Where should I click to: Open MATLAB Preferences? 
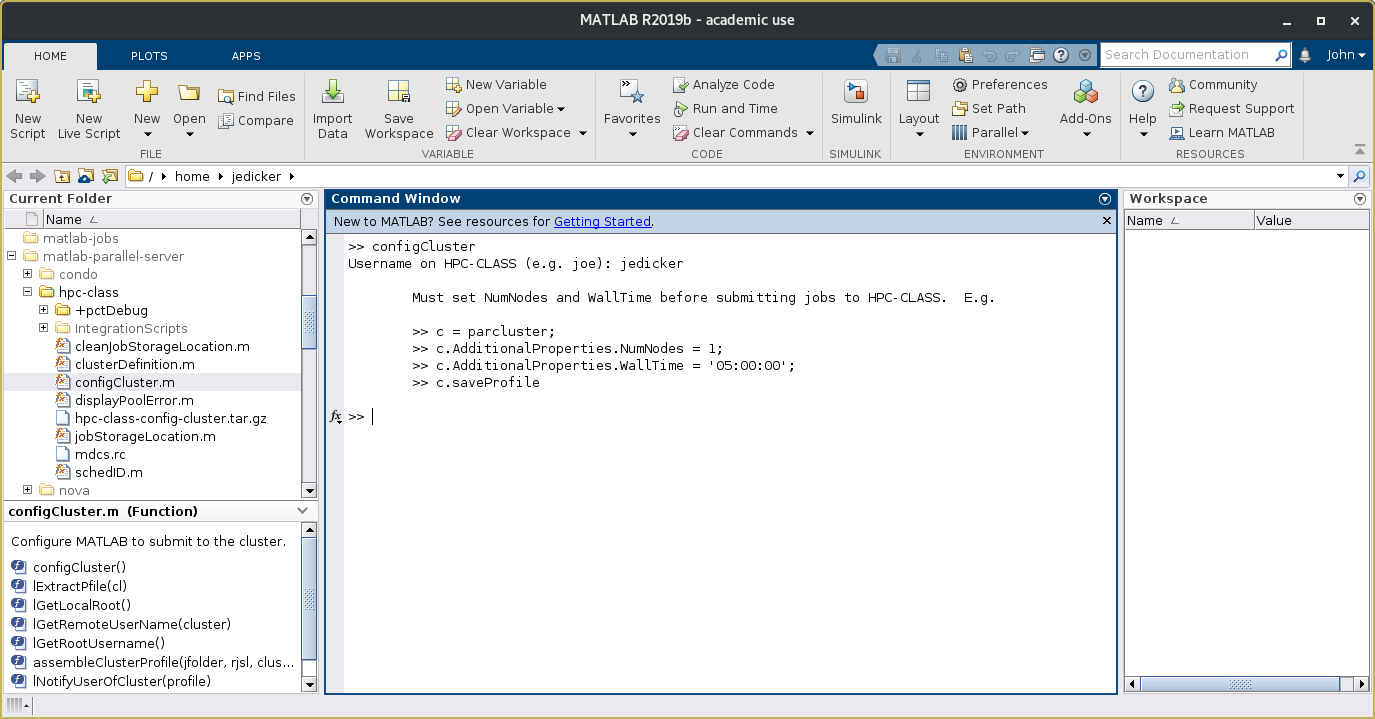[1000, 84]
